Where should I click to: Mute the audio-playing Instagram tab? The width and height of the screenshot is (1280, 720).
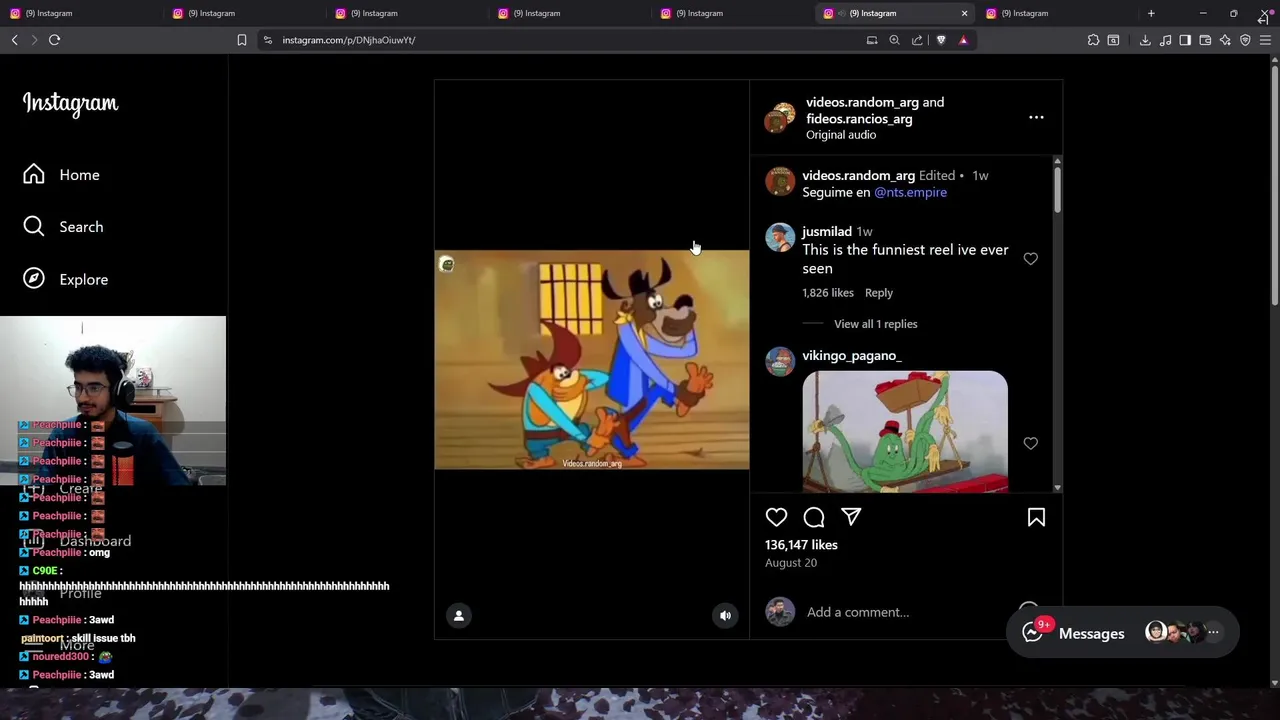pyautogui.click(x=841, y=13)
